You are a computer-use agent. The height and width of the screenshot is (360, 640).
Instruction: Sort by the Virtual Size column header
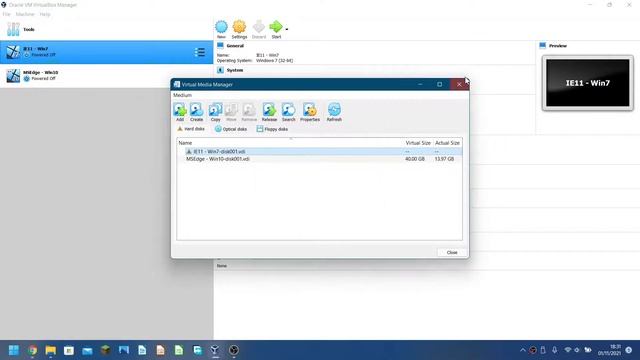coord(418,143)
